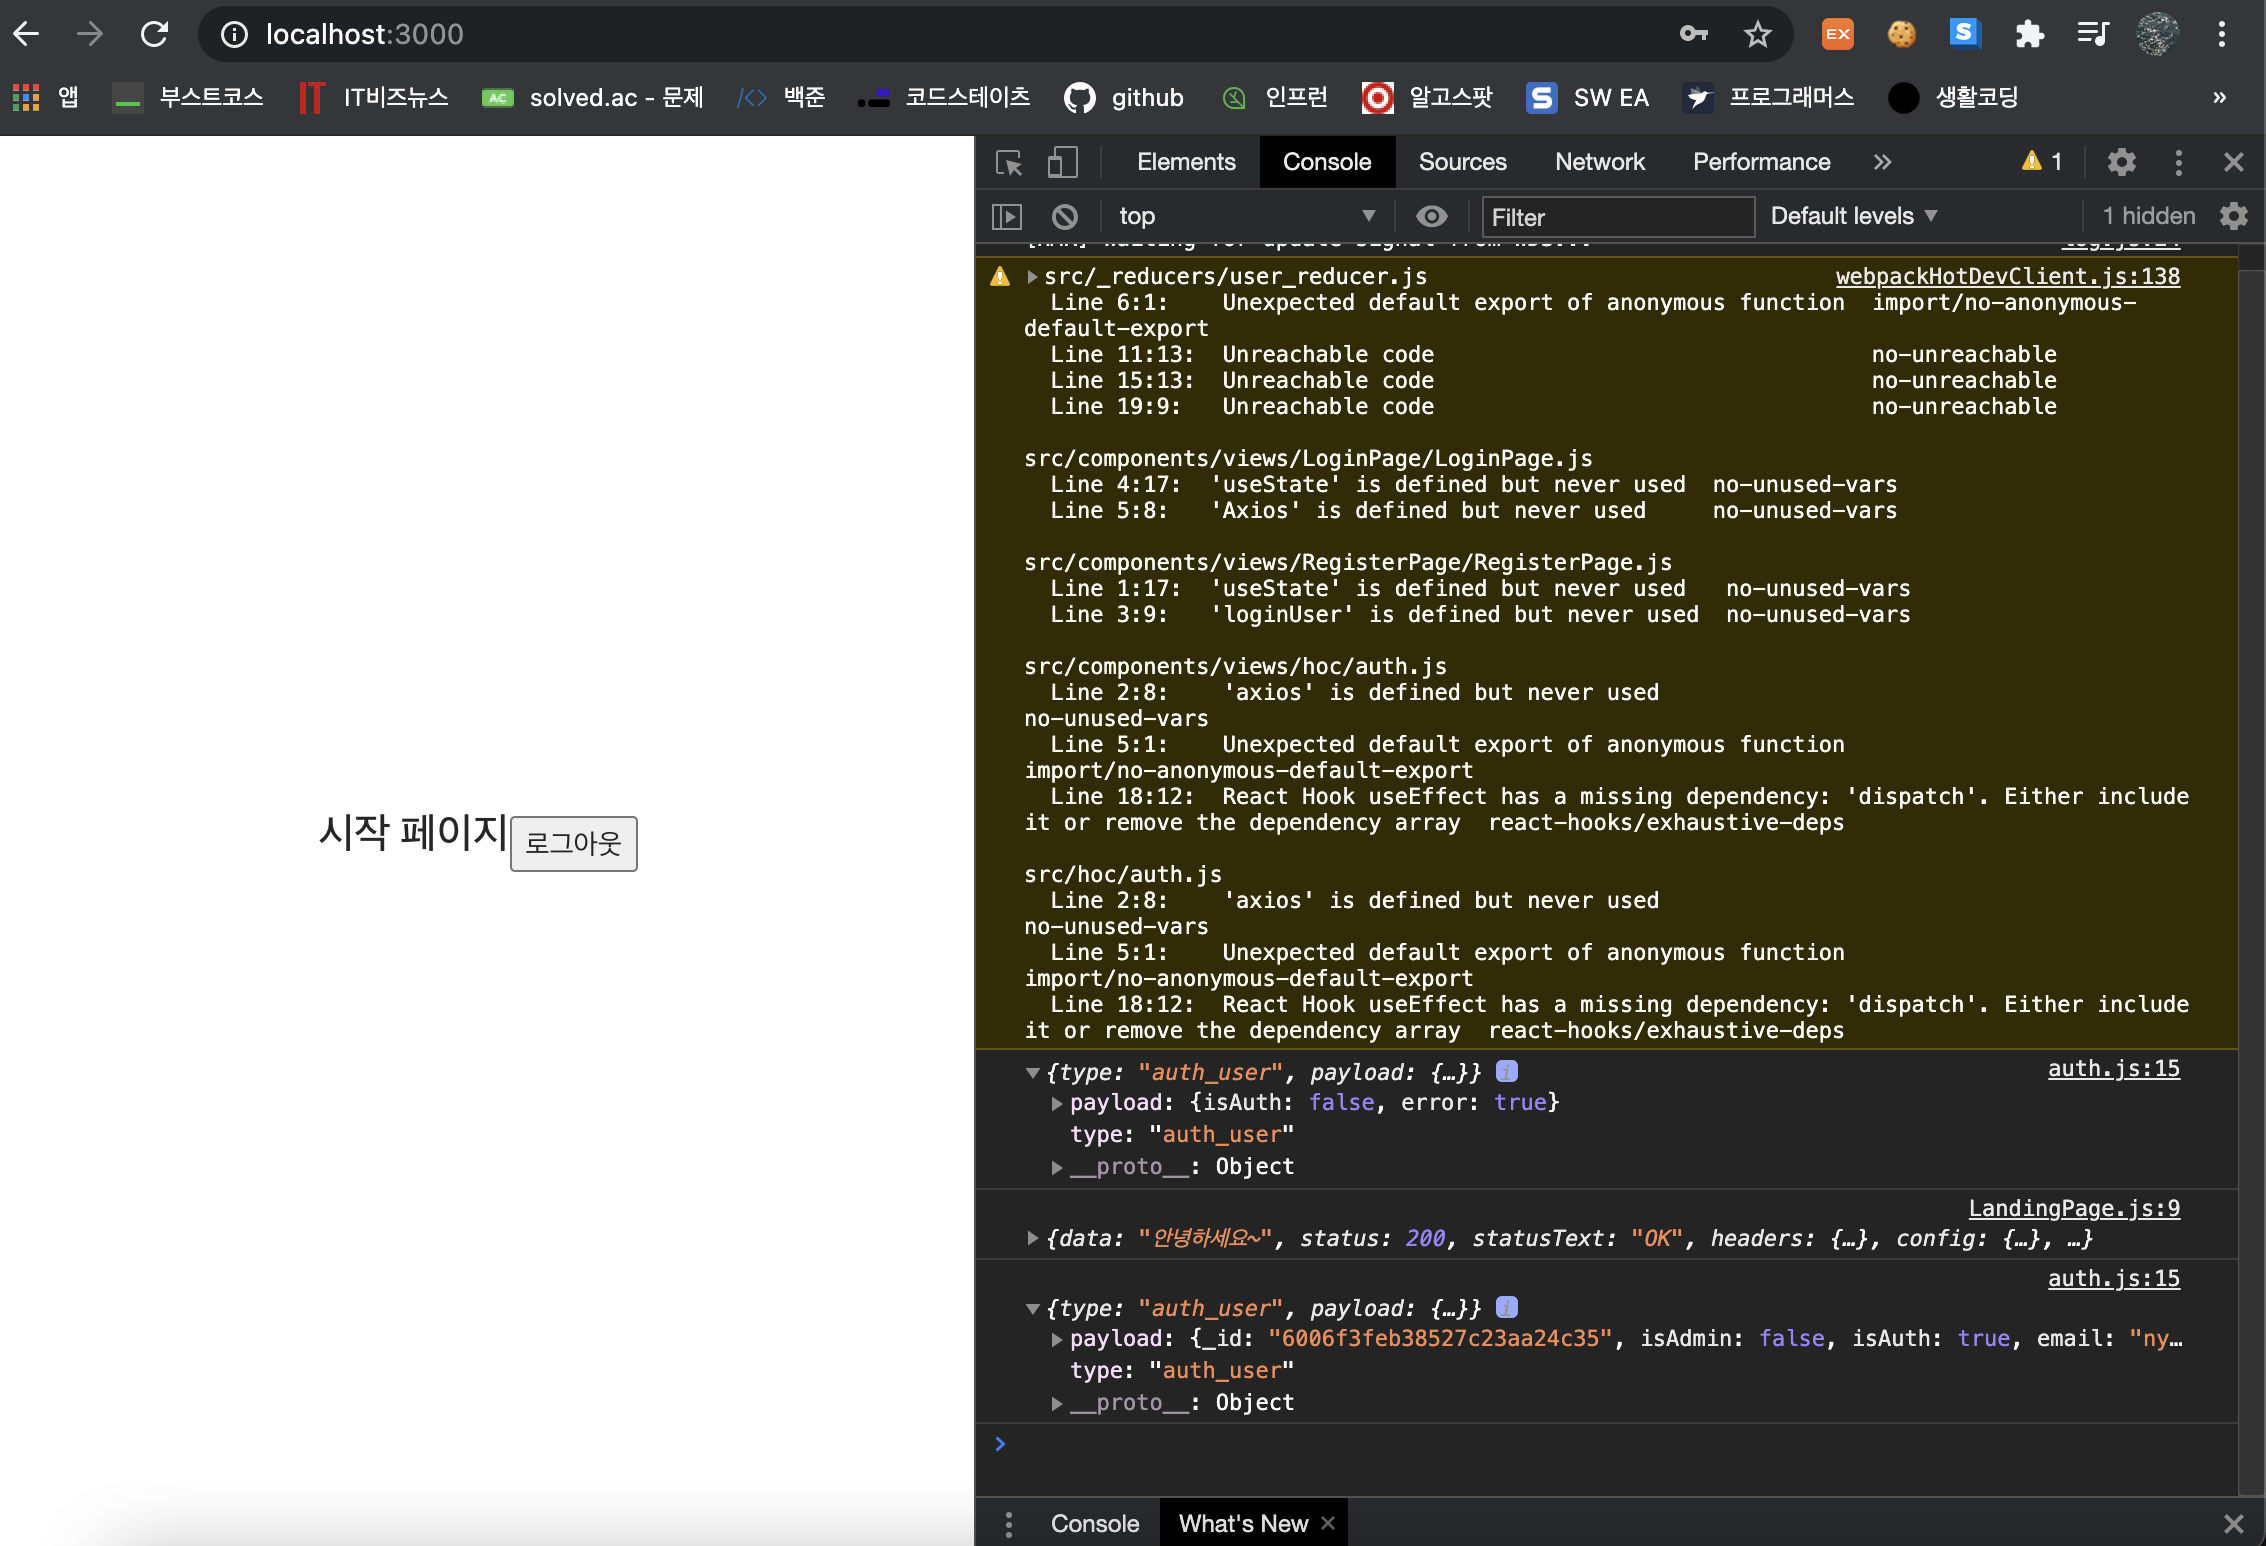The height and width of the screenshot is (1546, 2266).
Task: Open DevTools three-dot customize menu
Action: coord(2179,162)
